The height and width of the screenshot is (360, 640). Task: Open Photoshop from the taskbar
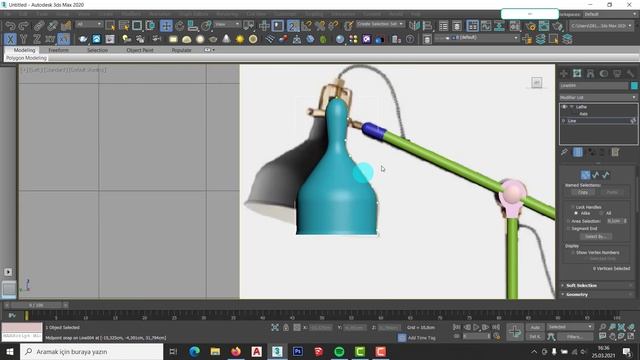pyautogui.click(x=298, y=351)
